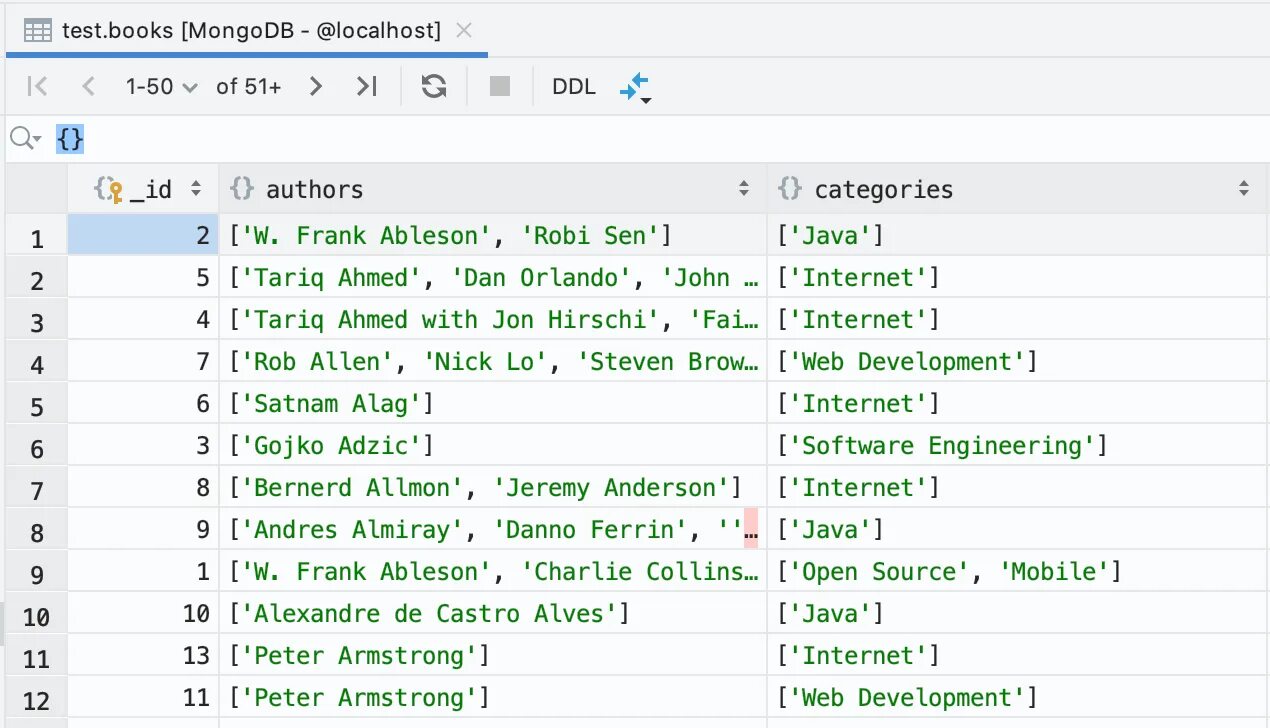This screenshot has width=1270, height=728.
Task: Sort by the _id column arrows
Action: coord(196,188)
